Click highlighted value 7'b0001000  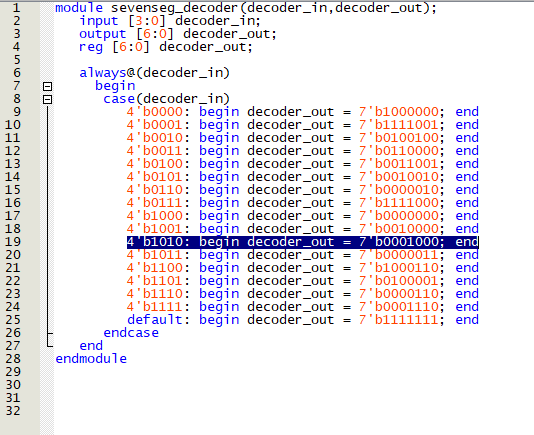[x=399, y=242]
